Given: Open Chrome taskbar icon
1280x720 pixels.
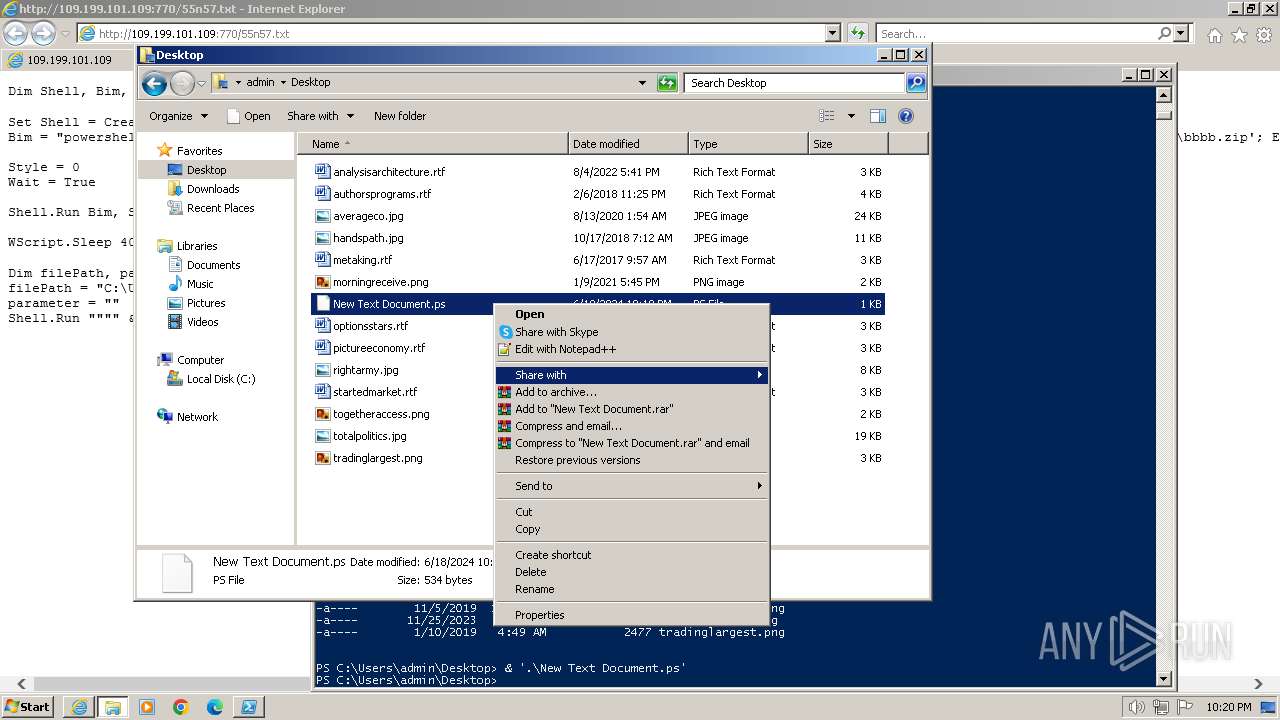Looking at the screenshot, I should pyautogui.click(x=181, y=707).
